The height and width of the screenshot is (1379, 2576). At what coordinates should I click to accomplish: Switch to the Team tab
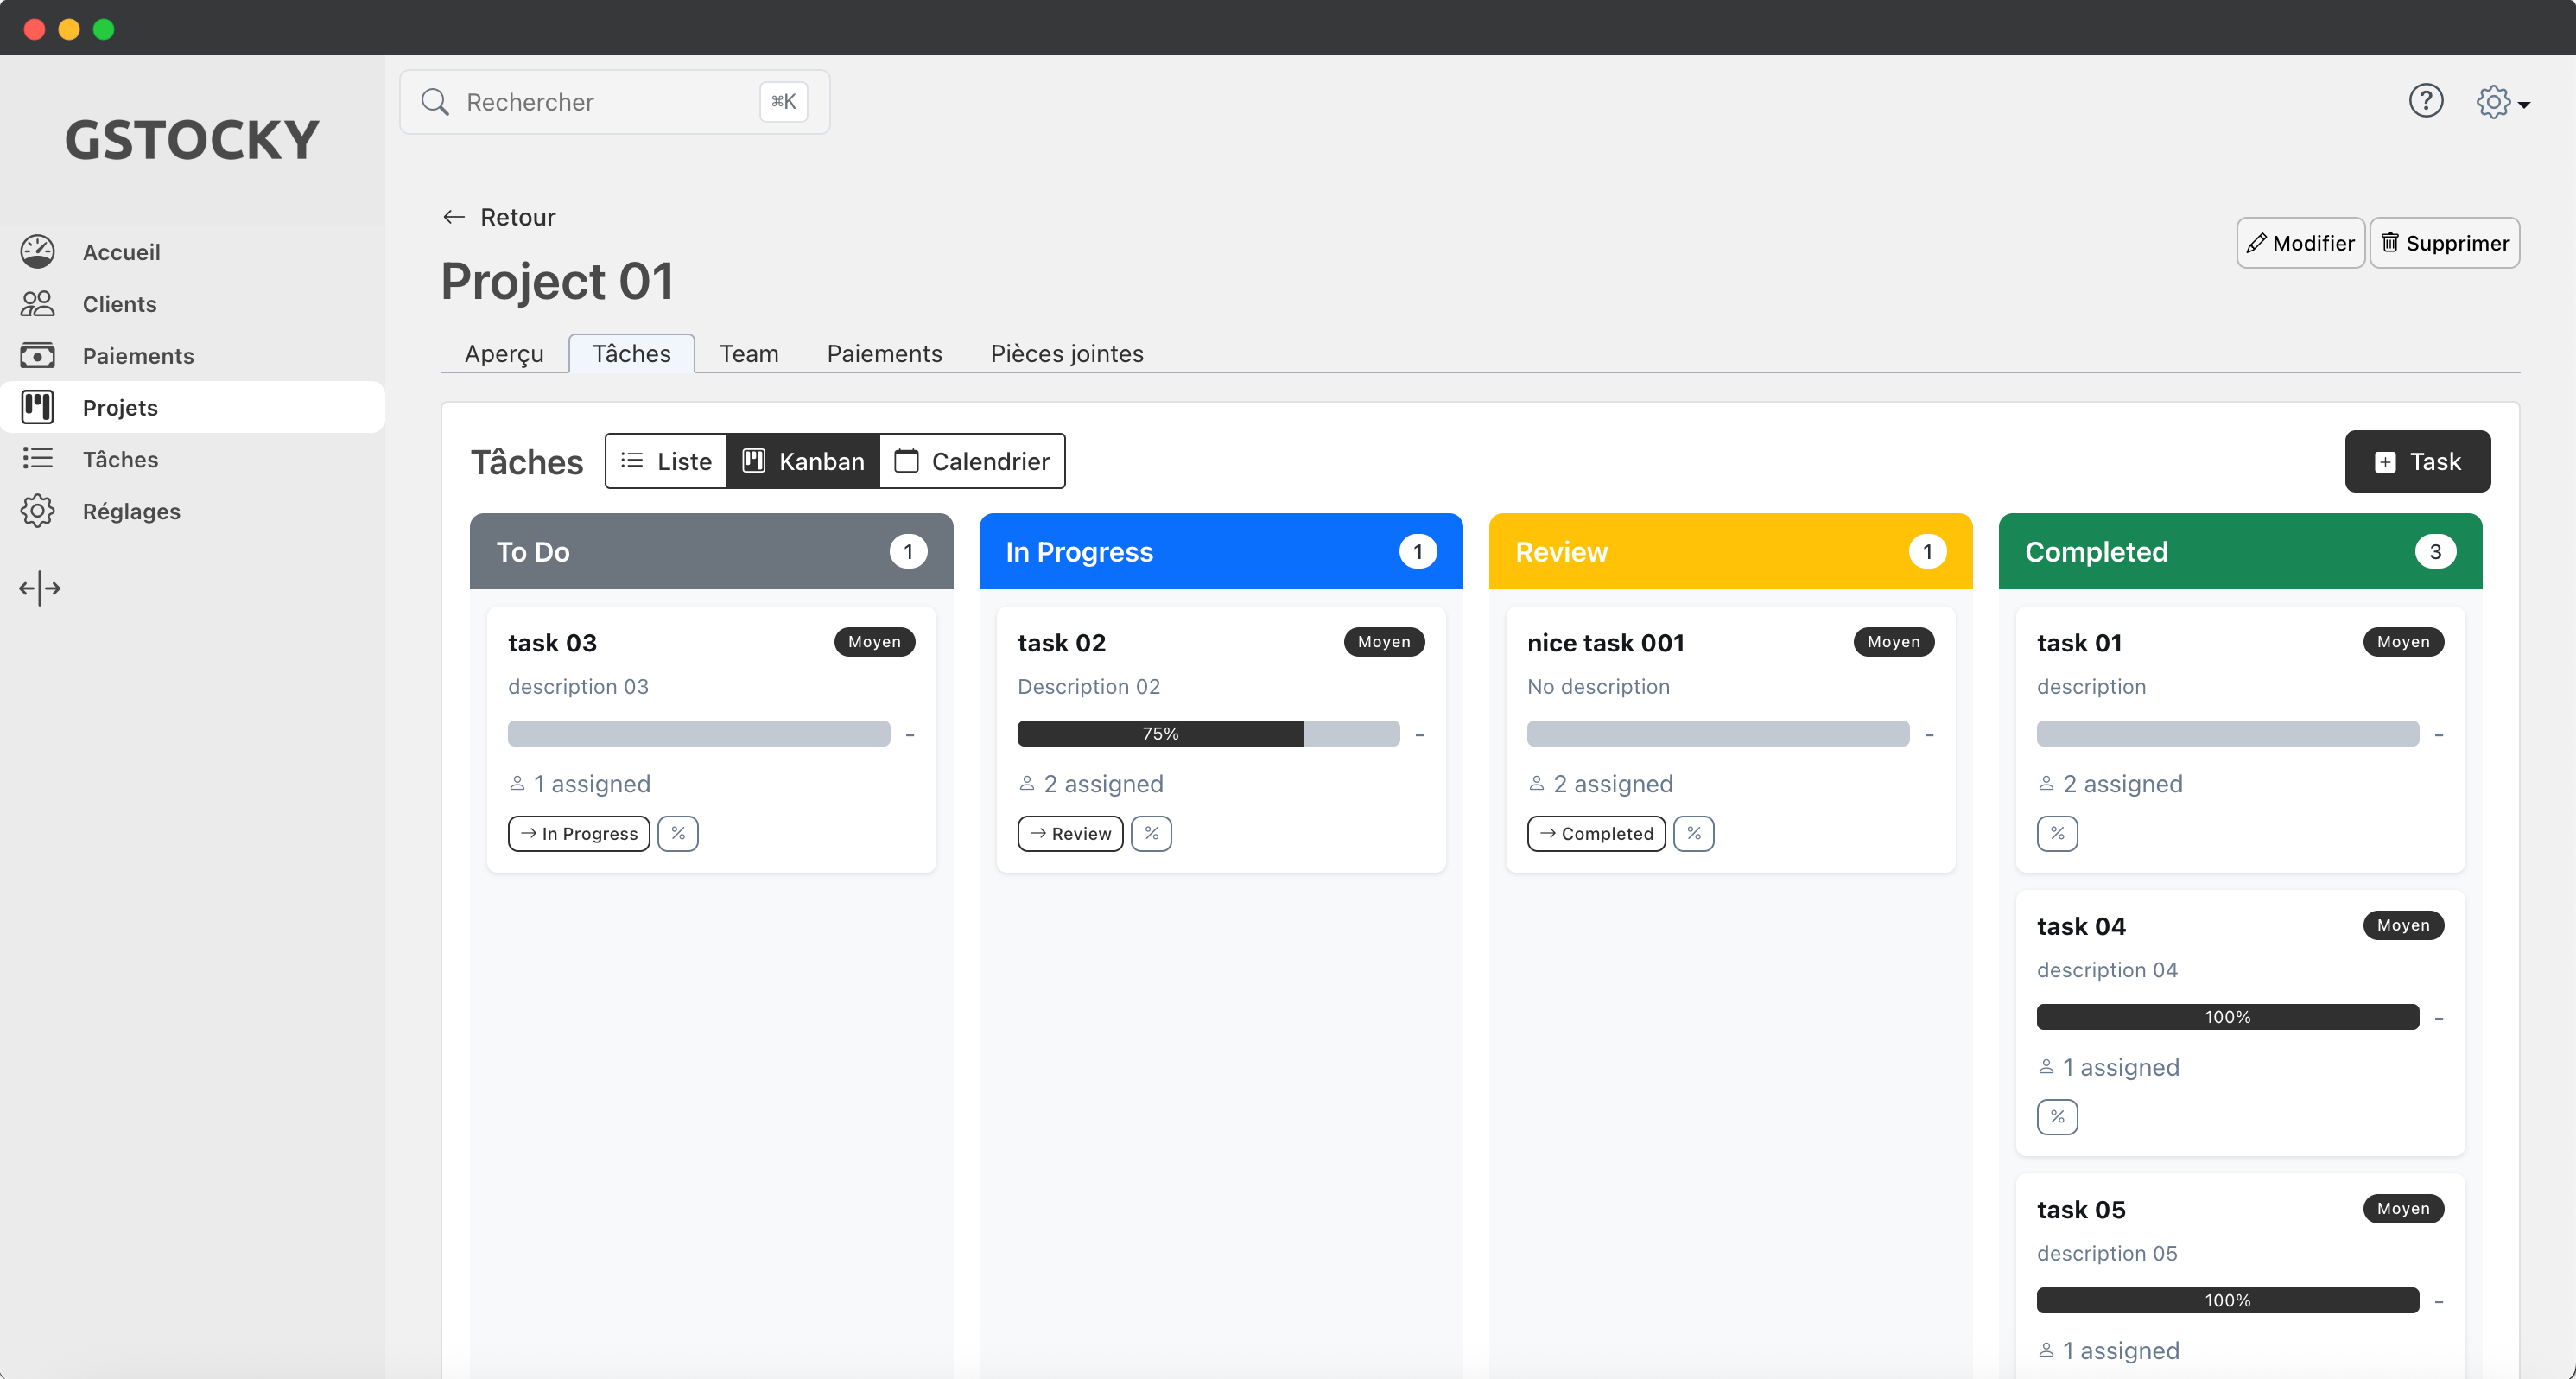click(748, 353)
